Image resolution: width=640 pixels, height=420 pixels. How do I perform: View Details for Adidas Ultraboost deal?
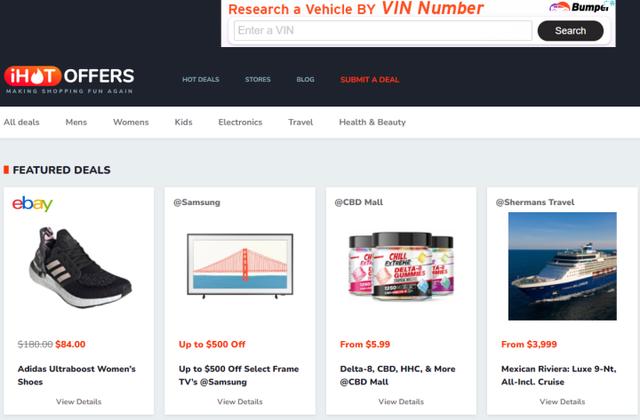point(79,402)
